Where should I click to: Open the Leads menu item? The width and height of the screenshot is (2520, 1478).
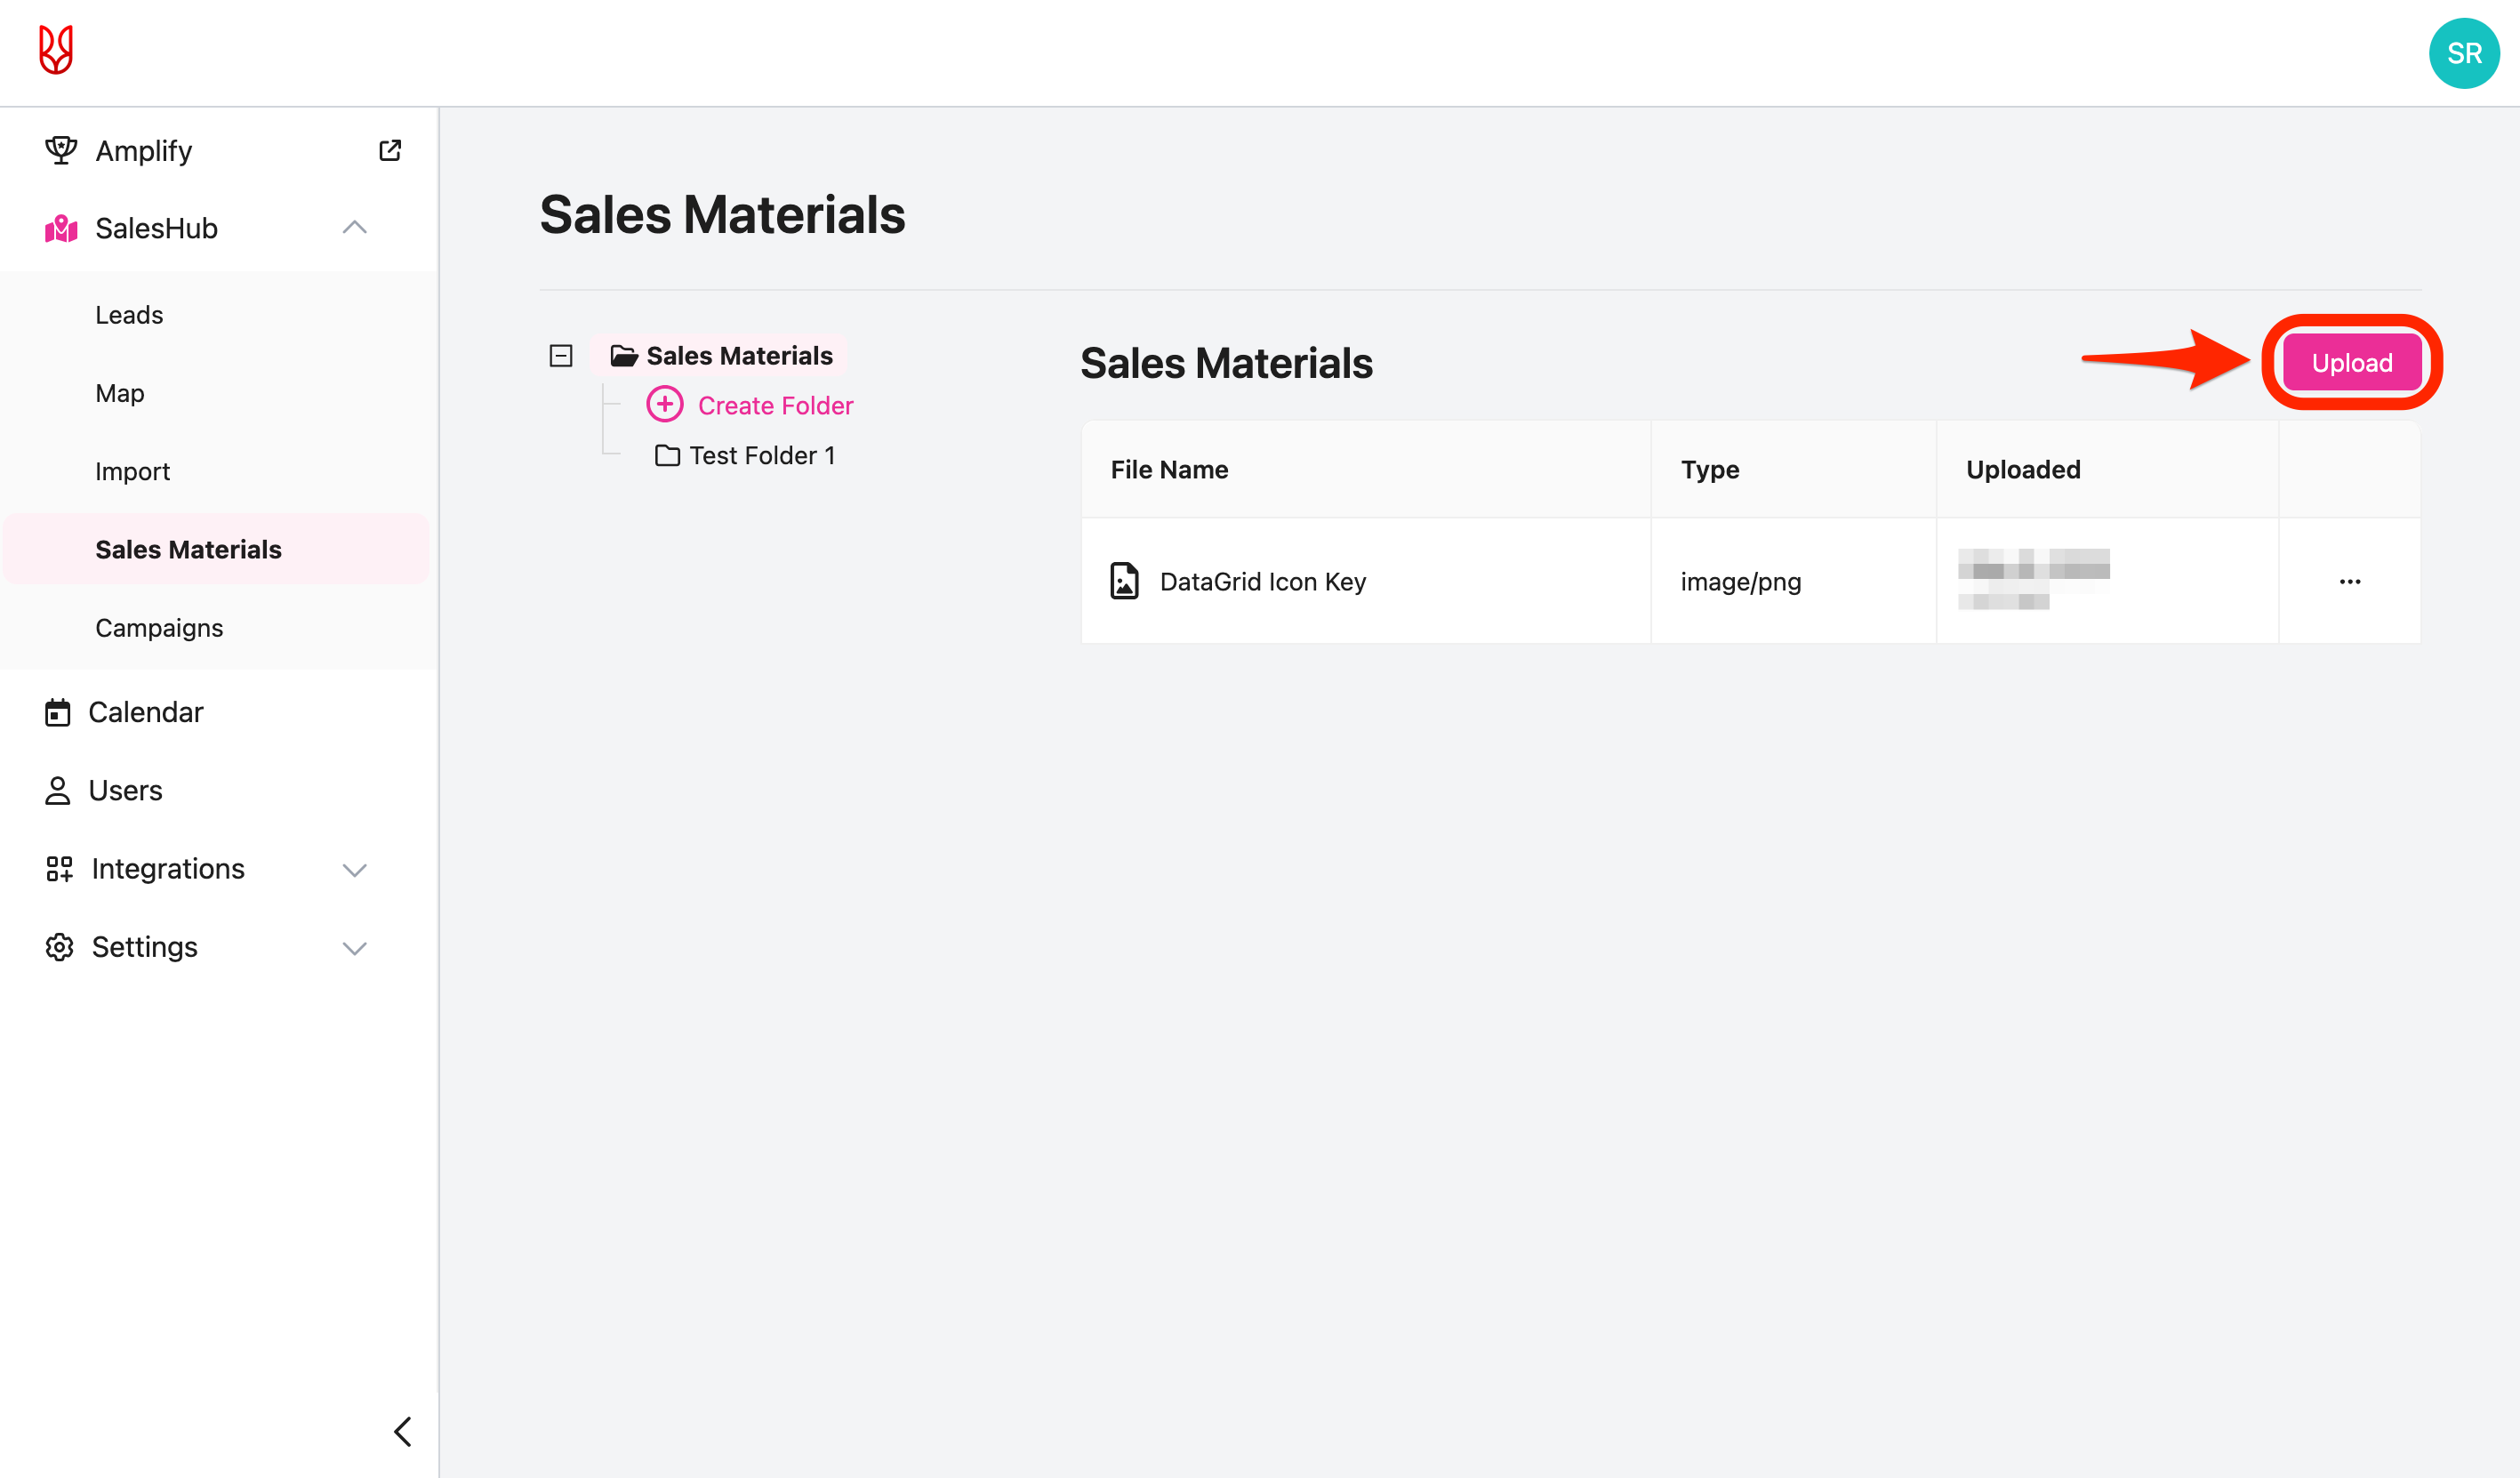click(x=129, y=314)
